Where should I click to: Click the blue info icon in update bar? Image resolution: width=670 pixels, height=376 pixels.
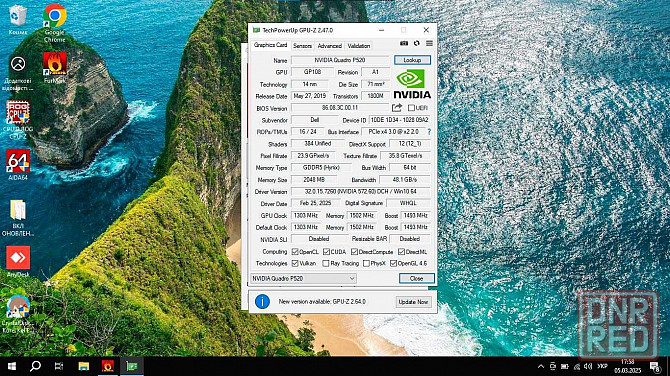pos(262,301)
